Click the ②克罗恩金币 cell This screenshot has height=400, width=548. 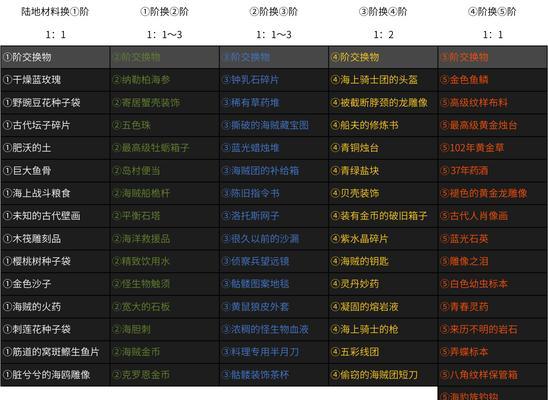(x=165, y=375)
